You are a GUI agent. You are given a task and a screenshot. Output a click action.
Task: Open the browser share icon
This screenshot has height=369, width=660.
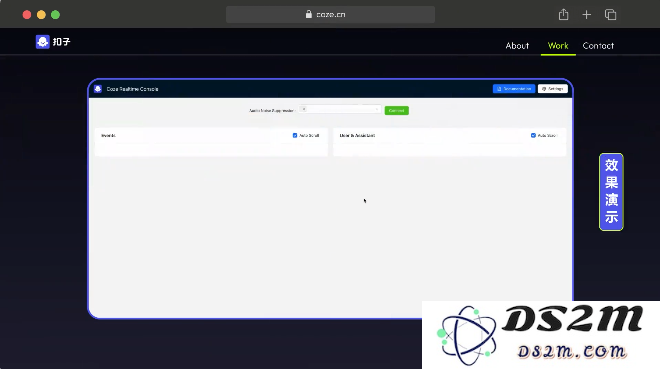click(x=563, y=15)
